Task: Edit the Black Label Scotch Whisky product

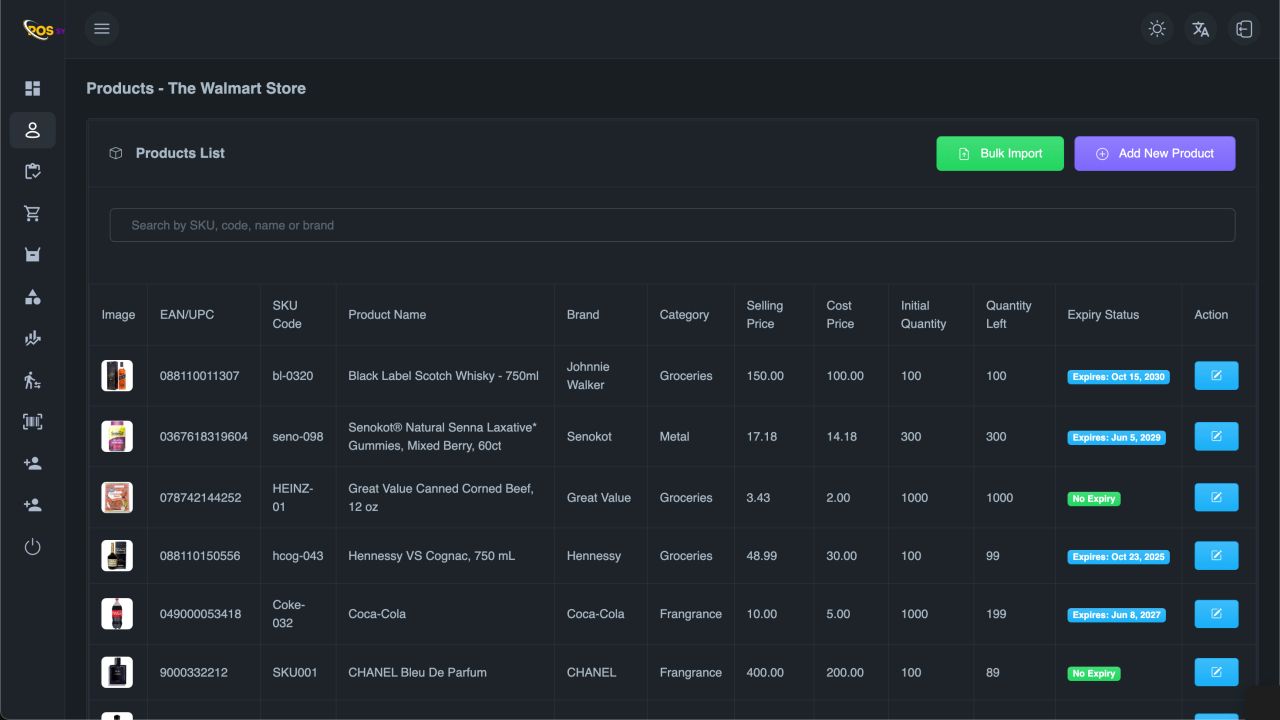Action: coord(1216,376)
